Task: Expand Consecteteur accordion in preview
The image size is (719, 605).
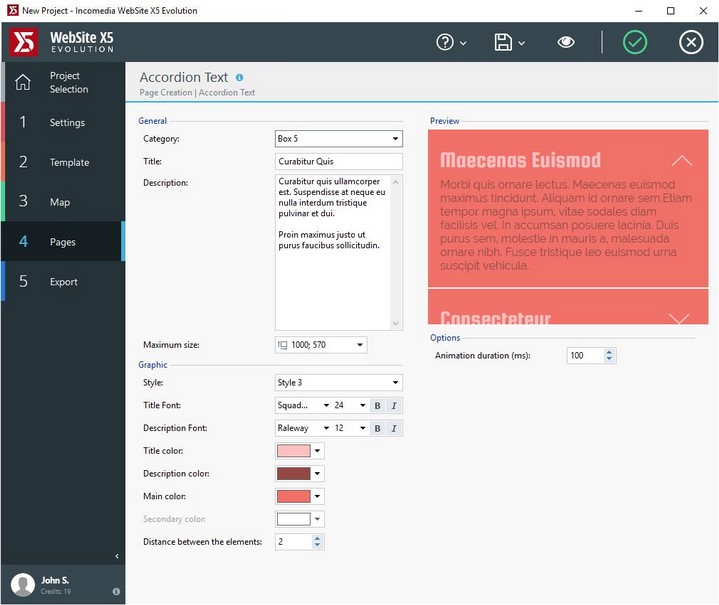Action: click(679, 319)
